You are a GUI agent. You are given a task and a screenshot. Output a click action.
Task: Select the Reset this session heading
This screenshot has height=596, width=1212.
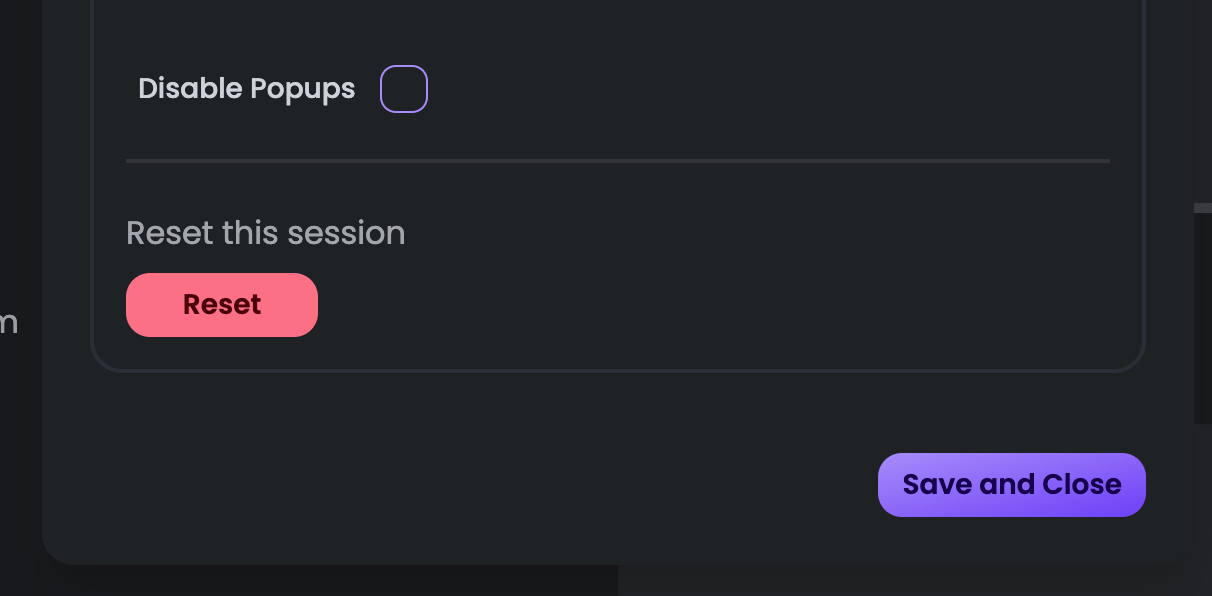266,233
